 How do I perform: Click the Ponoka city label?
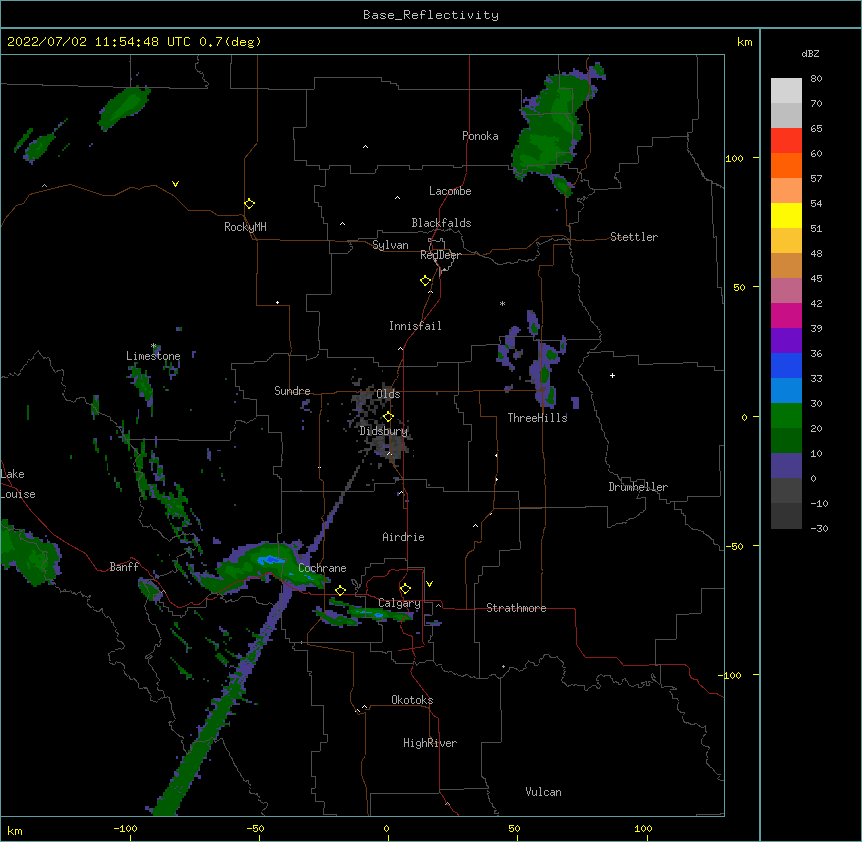[480, 136]
